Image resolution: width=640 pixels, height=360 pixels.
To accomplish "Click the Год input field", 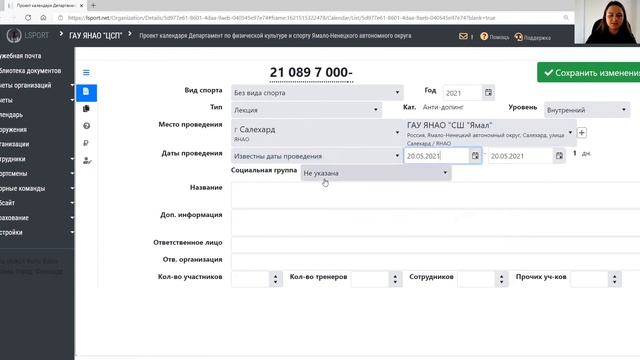I will coord(463,93).
